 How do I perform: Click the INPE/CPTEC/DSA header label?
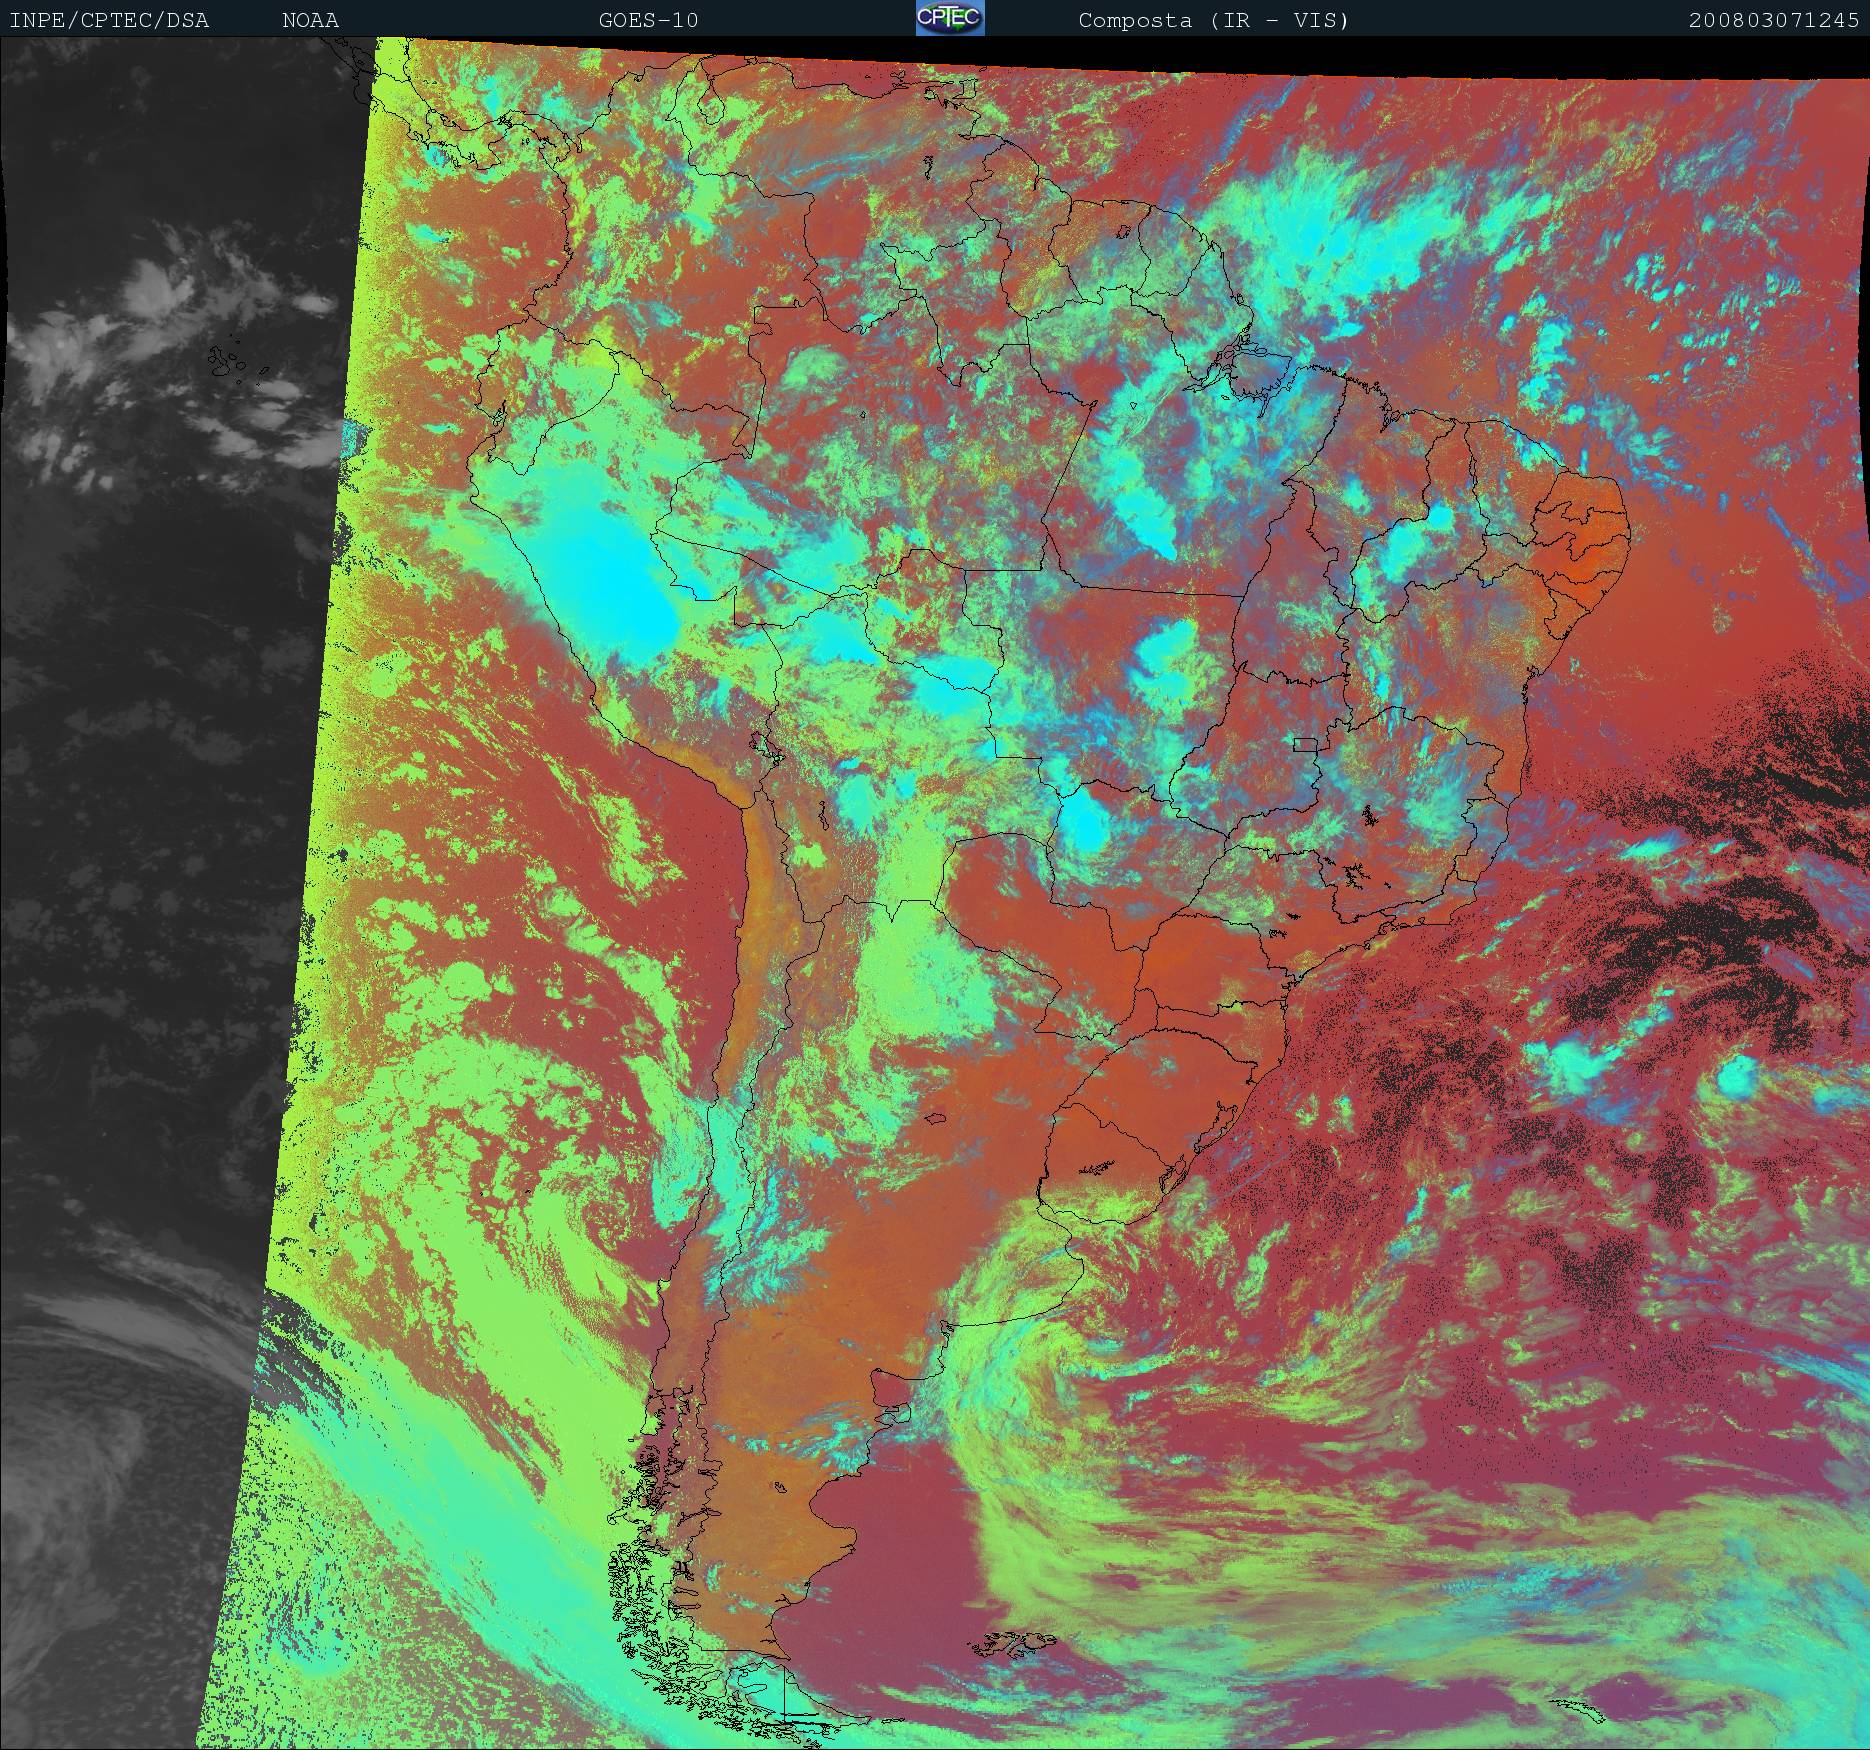[109, 20]
